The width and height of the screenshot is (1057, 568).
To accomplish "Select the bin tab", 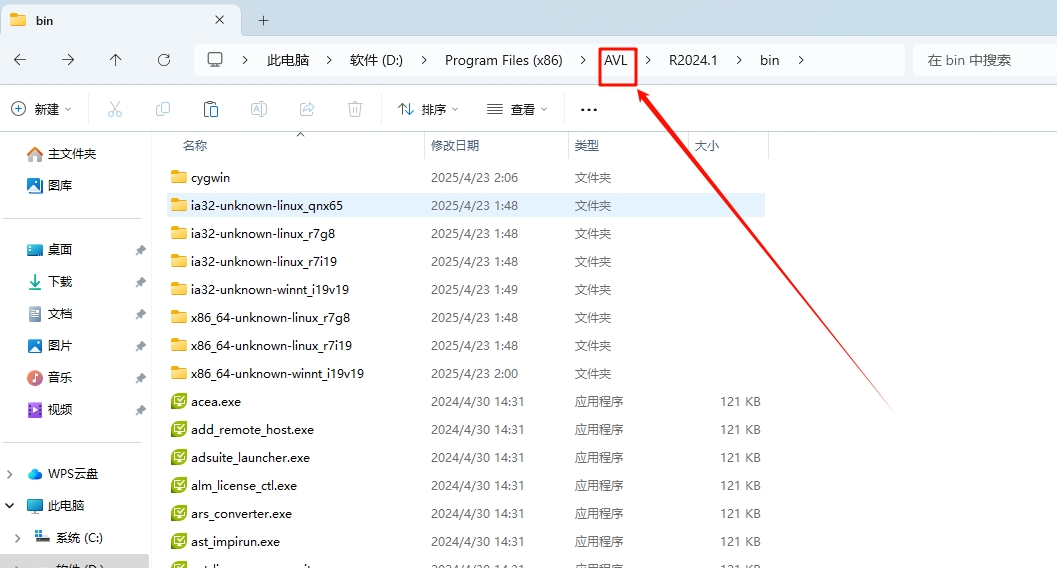I will click(x=121, y=20).
